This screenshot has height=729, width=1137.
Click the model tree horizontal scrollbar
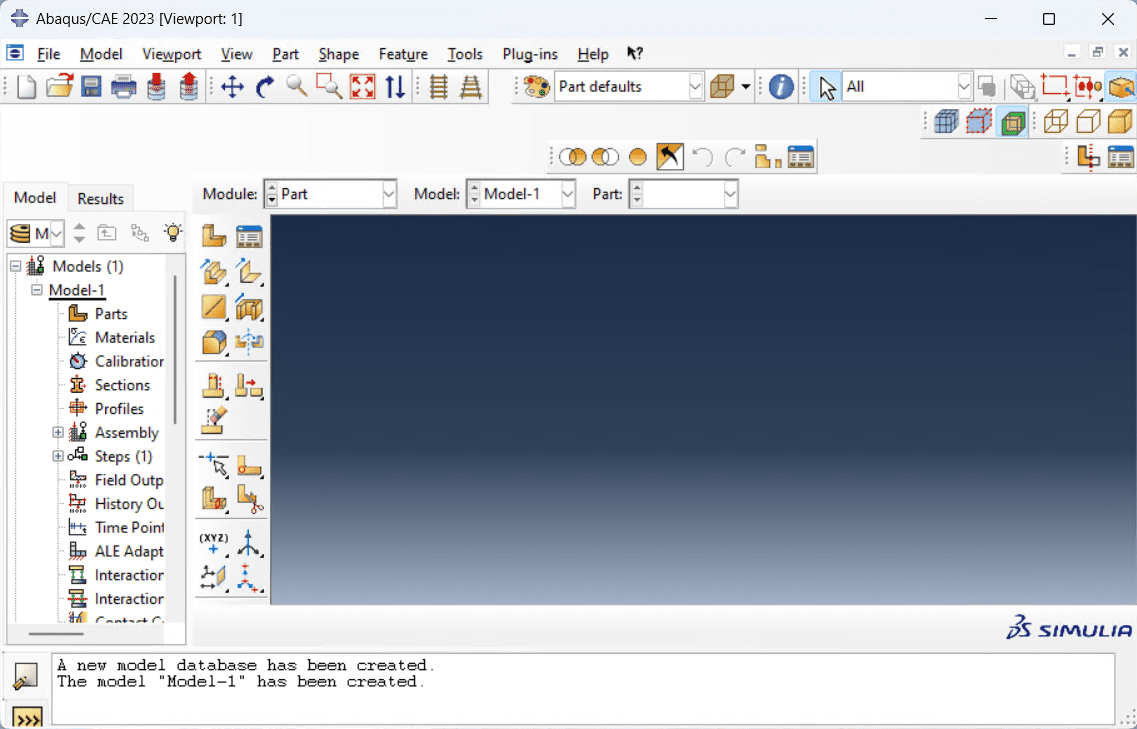coord(56,633)
